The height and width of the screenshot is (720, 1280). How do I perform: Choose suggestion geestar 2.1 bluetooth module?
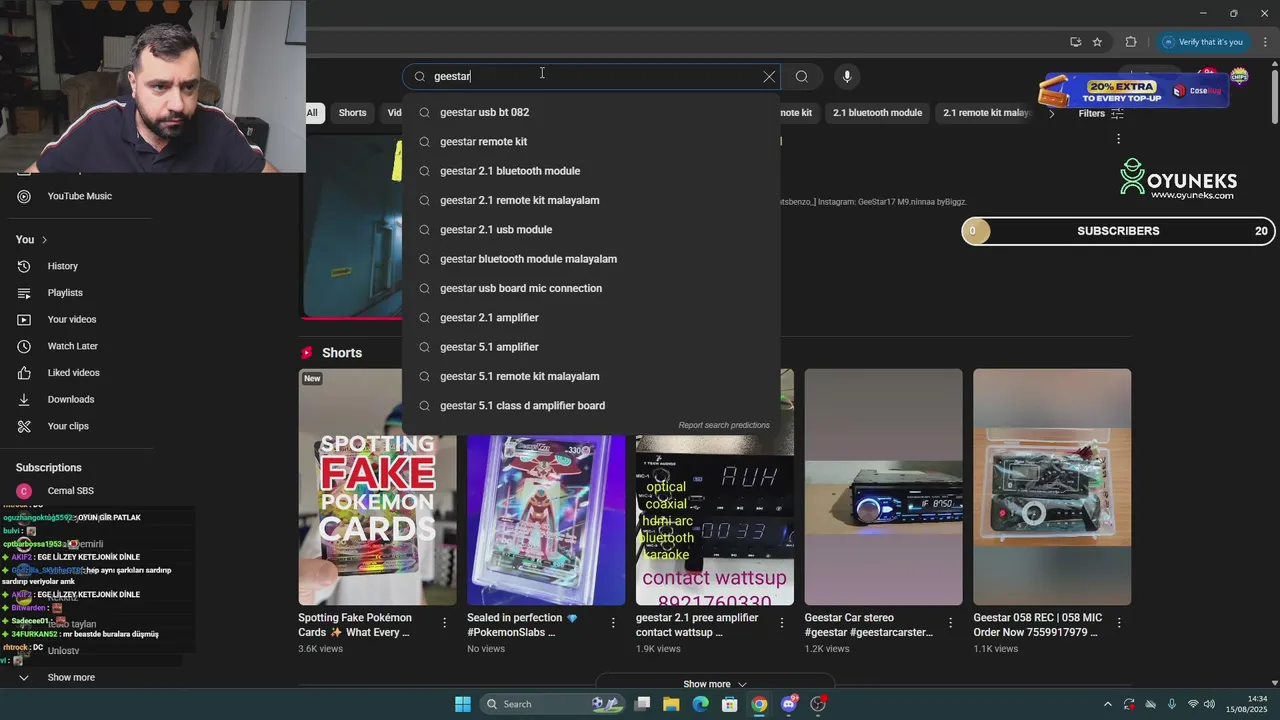coord(590,171)
